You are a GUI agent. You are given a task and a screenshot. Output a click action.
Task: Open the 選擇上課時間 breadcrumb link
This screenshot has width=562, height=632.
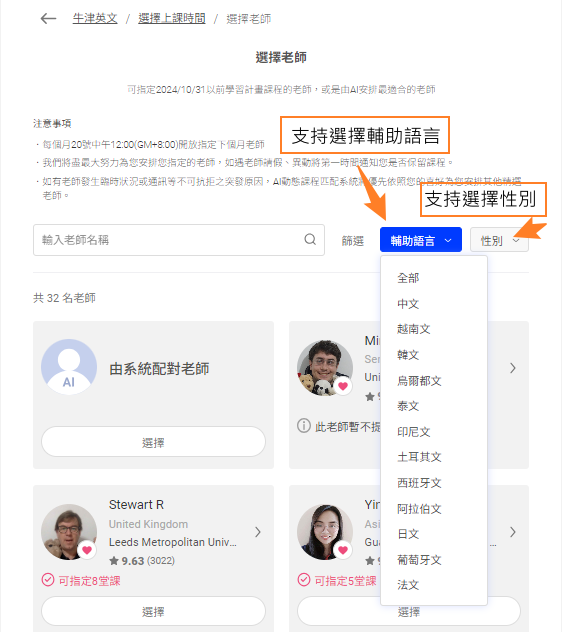(172, 19)
